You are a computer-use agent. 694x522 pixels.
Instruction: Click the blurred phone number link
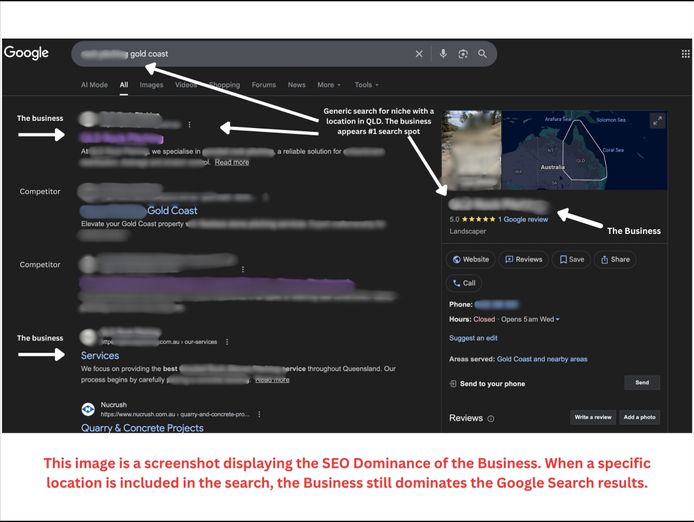click(496, 305)
